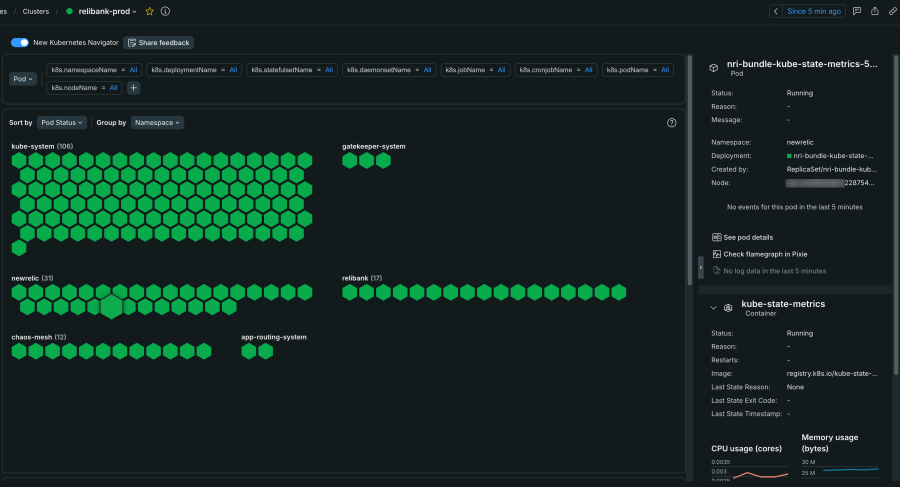Click the No log data message
The height and width of the screenshot is (487, 900).
tap(774, 271)
